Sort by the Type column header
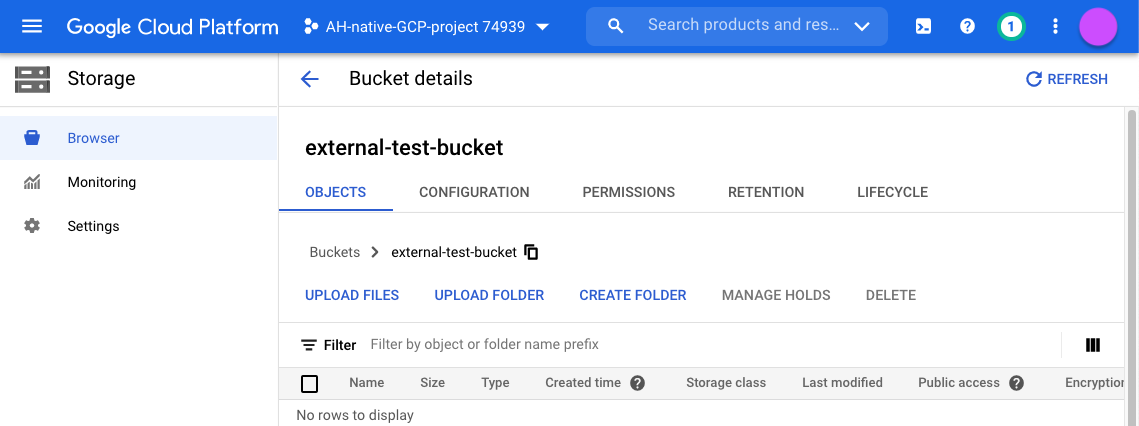 coord(495,382)
